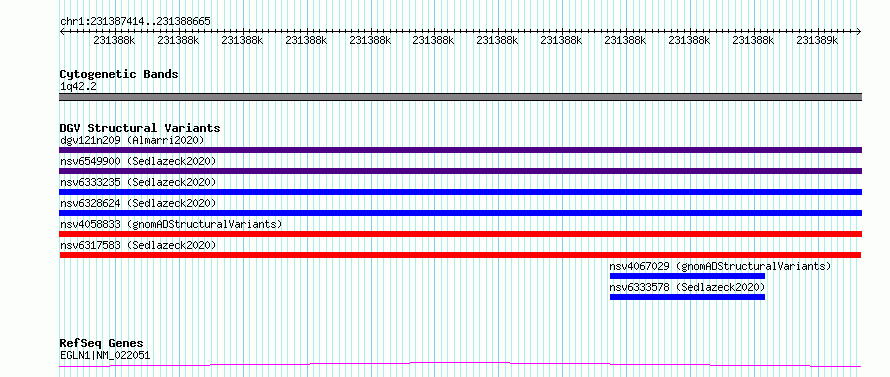Open nsv4067029 (gnomADStructuralVariants) label
Image resolution: width=890 pixels, height=377 pixels.
tap(720, 266)
